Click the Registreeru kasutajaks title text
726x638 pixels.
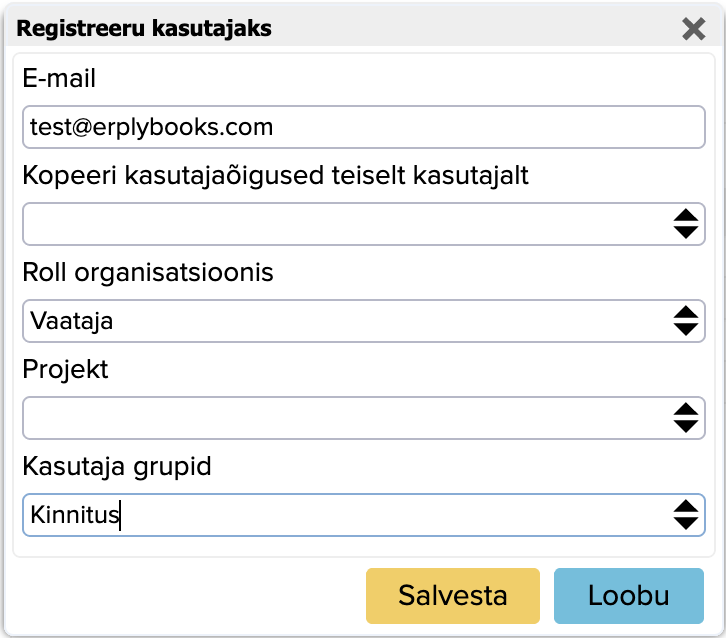144,28
